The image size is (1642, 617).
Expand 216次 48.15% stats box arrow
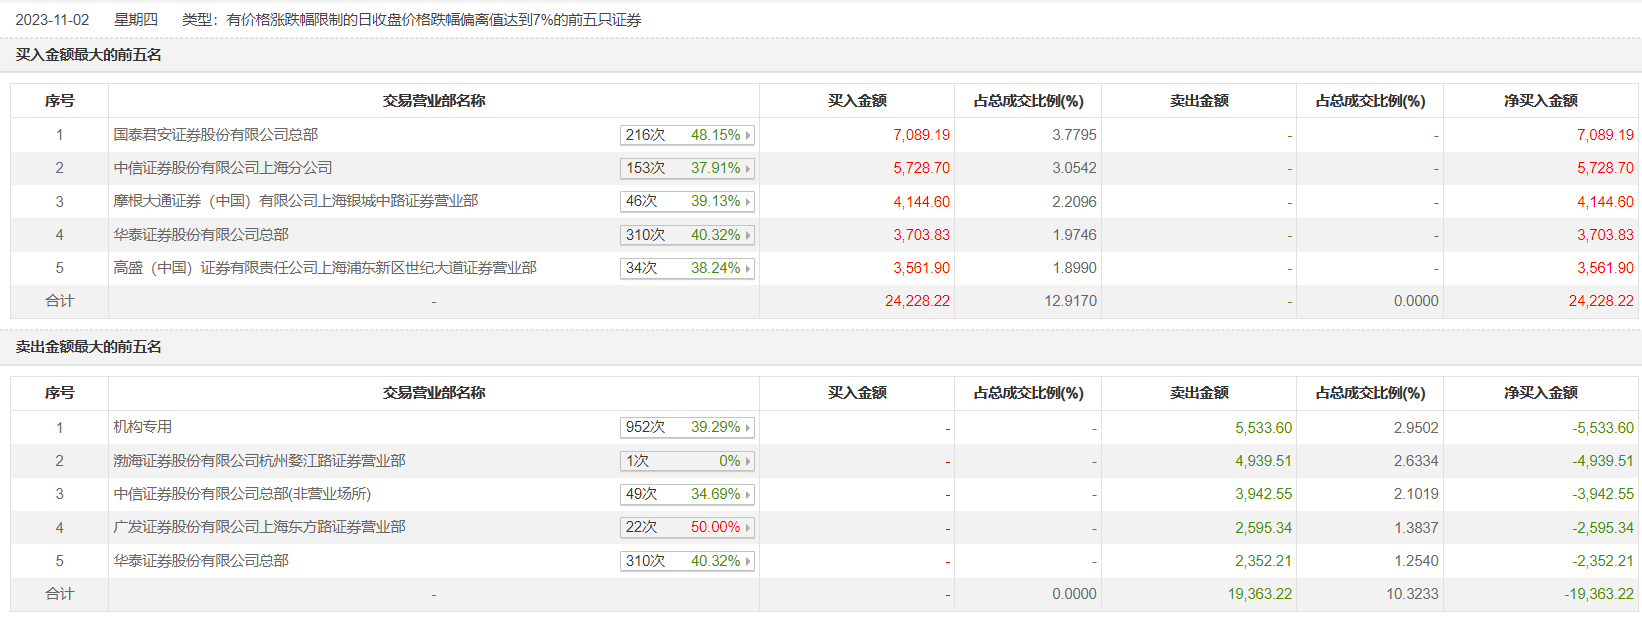[x=747, y=135]
